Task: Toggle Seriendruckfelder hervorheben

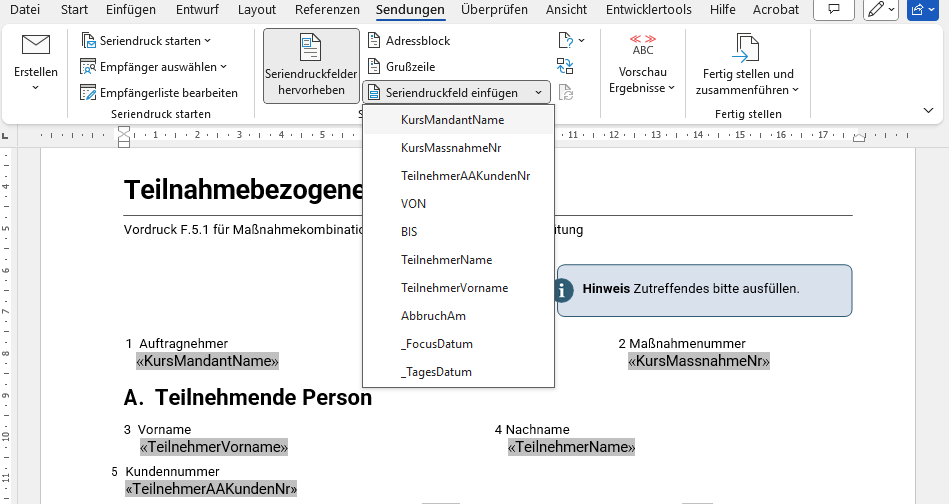Action: tap(311, 65)
